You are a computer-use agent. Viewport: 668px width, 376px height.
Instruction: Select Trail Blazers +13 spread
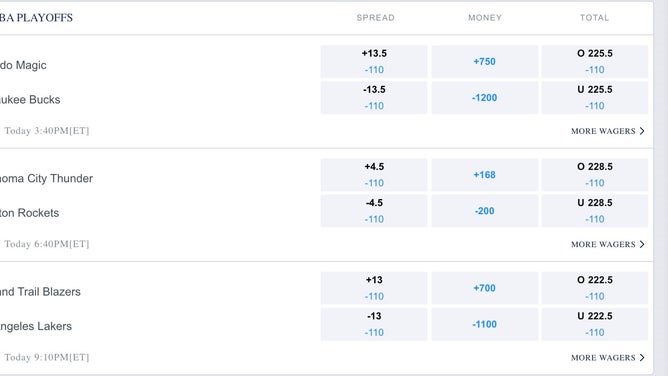tap(374, 288)
